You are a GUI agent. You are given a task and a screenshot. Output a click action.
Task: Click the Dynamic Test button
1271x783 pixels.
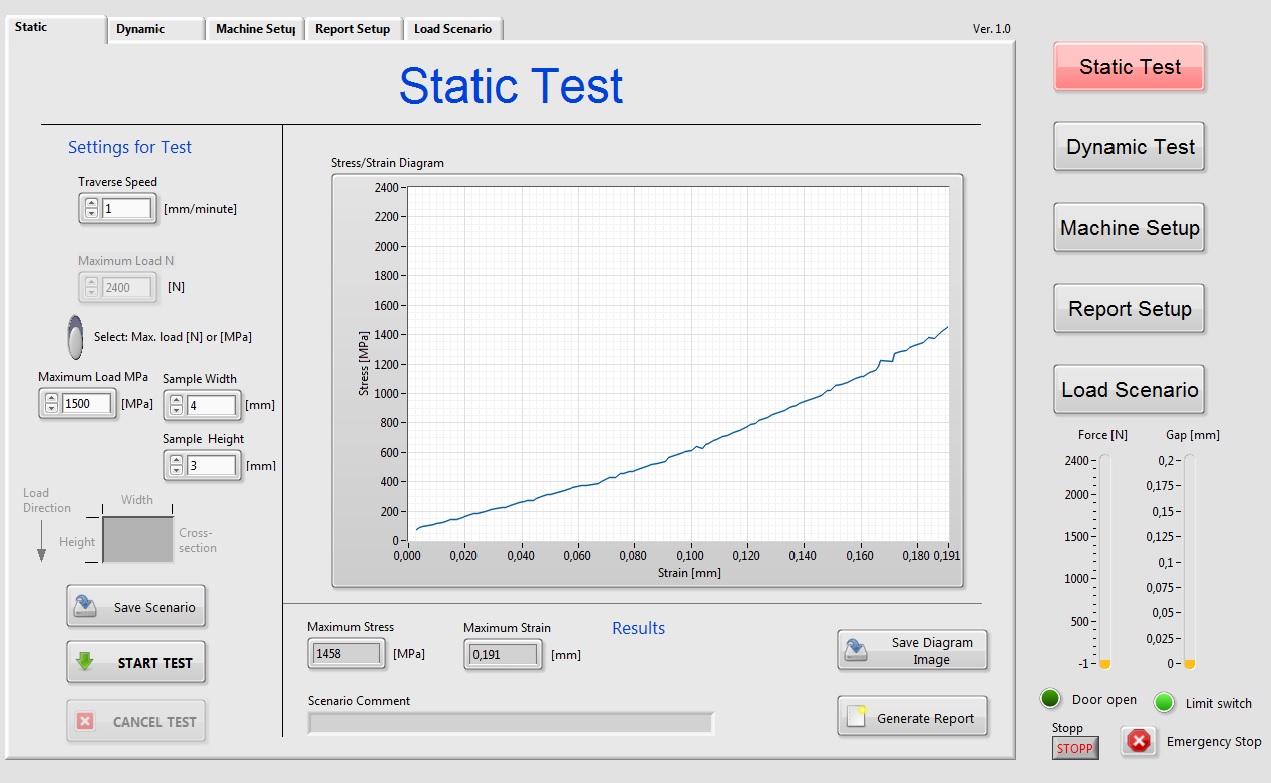[1129, 147]
